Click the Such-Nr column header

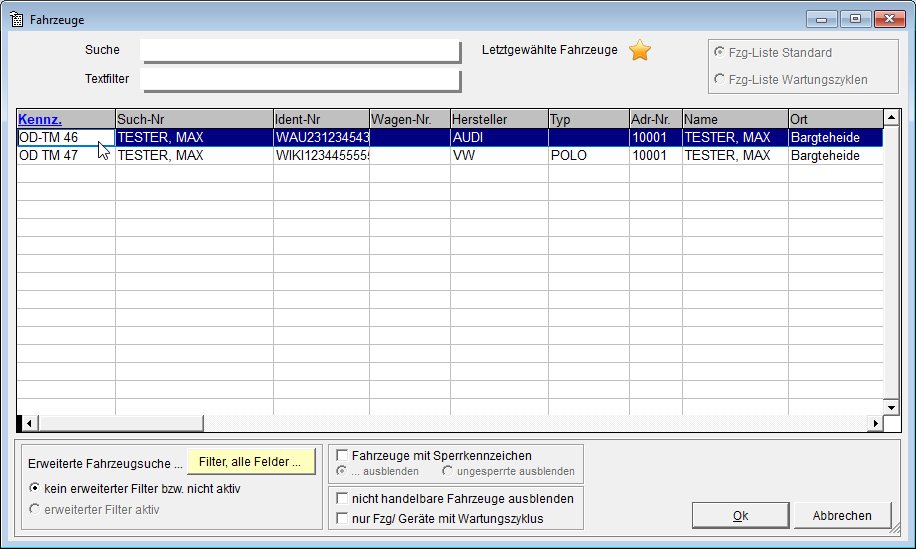point(194,119)
